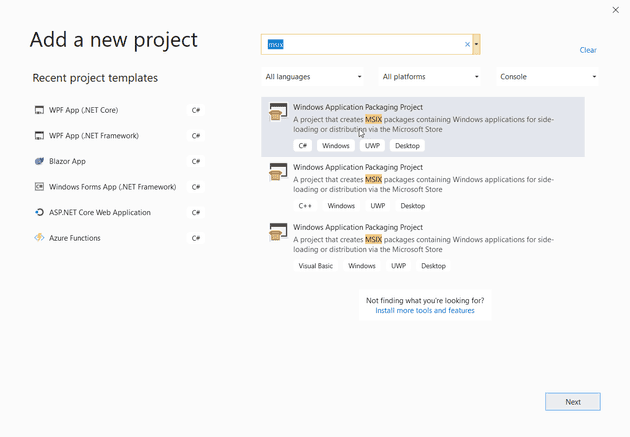Click the C# tag on first packaging project
This screenshot has height=437, width=630.
tap(303, 146)
